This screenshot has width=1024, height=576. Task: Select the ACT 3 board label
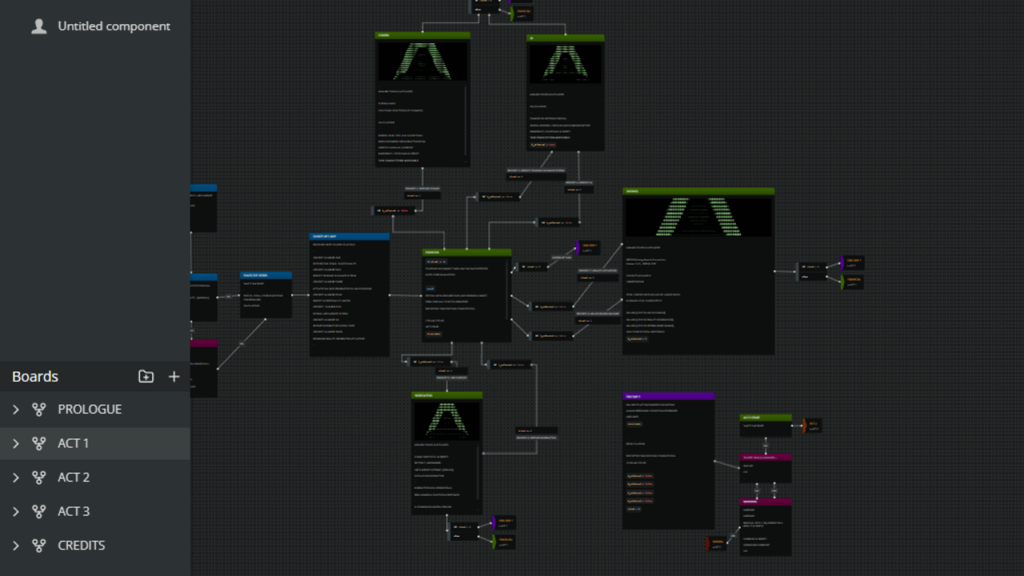pyautogui.click(x=74, y=511)
